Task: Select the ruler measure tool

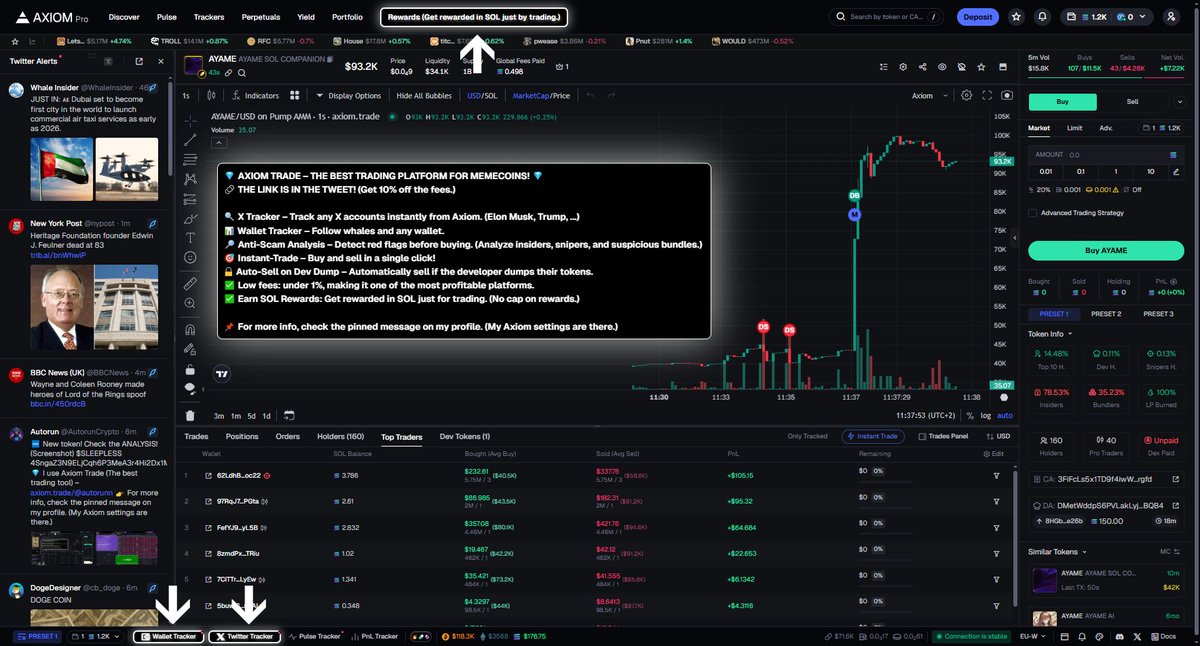Action: coord(190,284)
